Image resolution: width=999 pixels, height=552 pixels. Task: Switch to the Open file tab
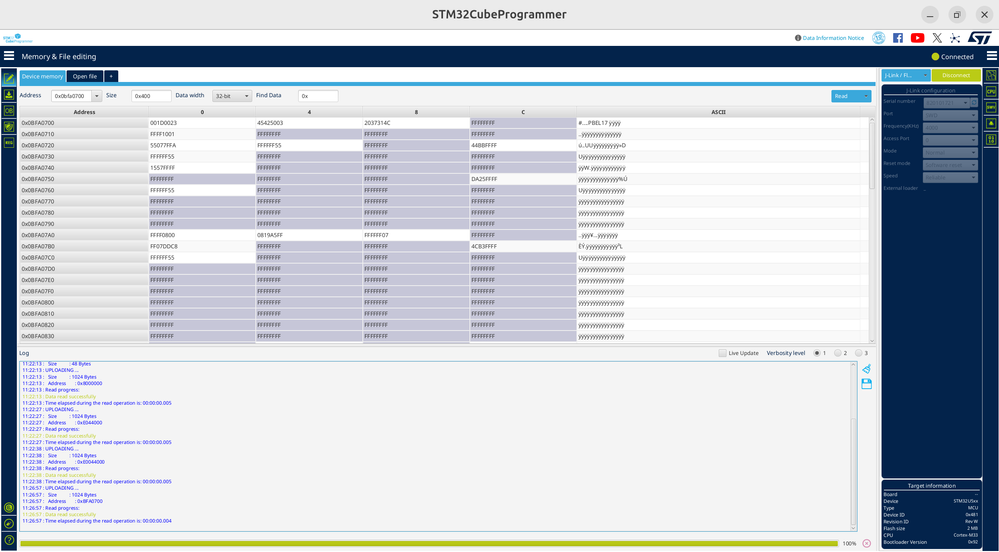tap(85, 76)
